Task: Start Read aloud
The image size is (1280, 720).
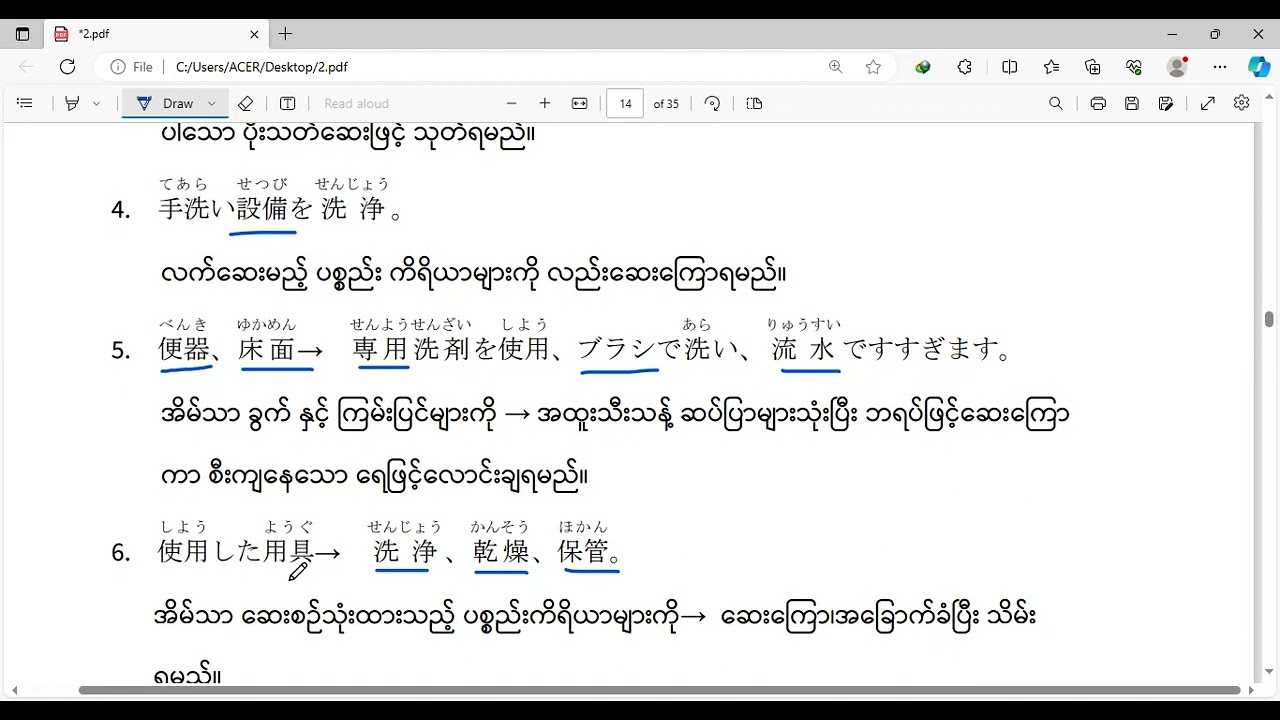Action: point(356,103)
